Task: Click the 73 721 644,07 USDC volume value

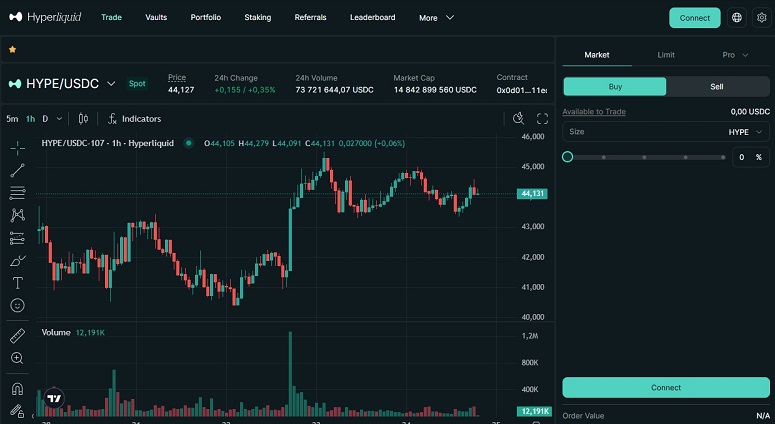Action: 335,90
